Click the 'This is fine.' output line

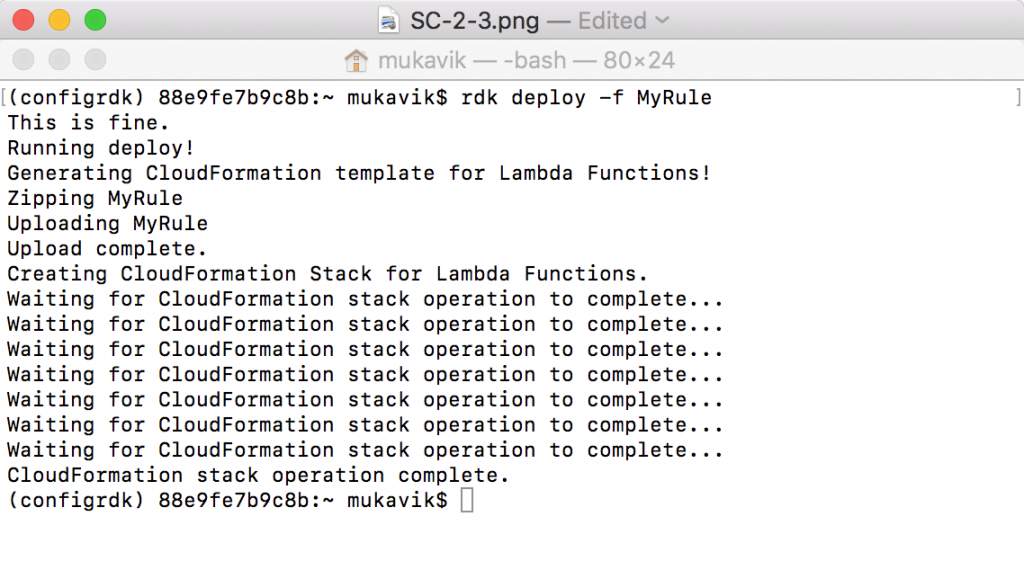coord(88,123)
